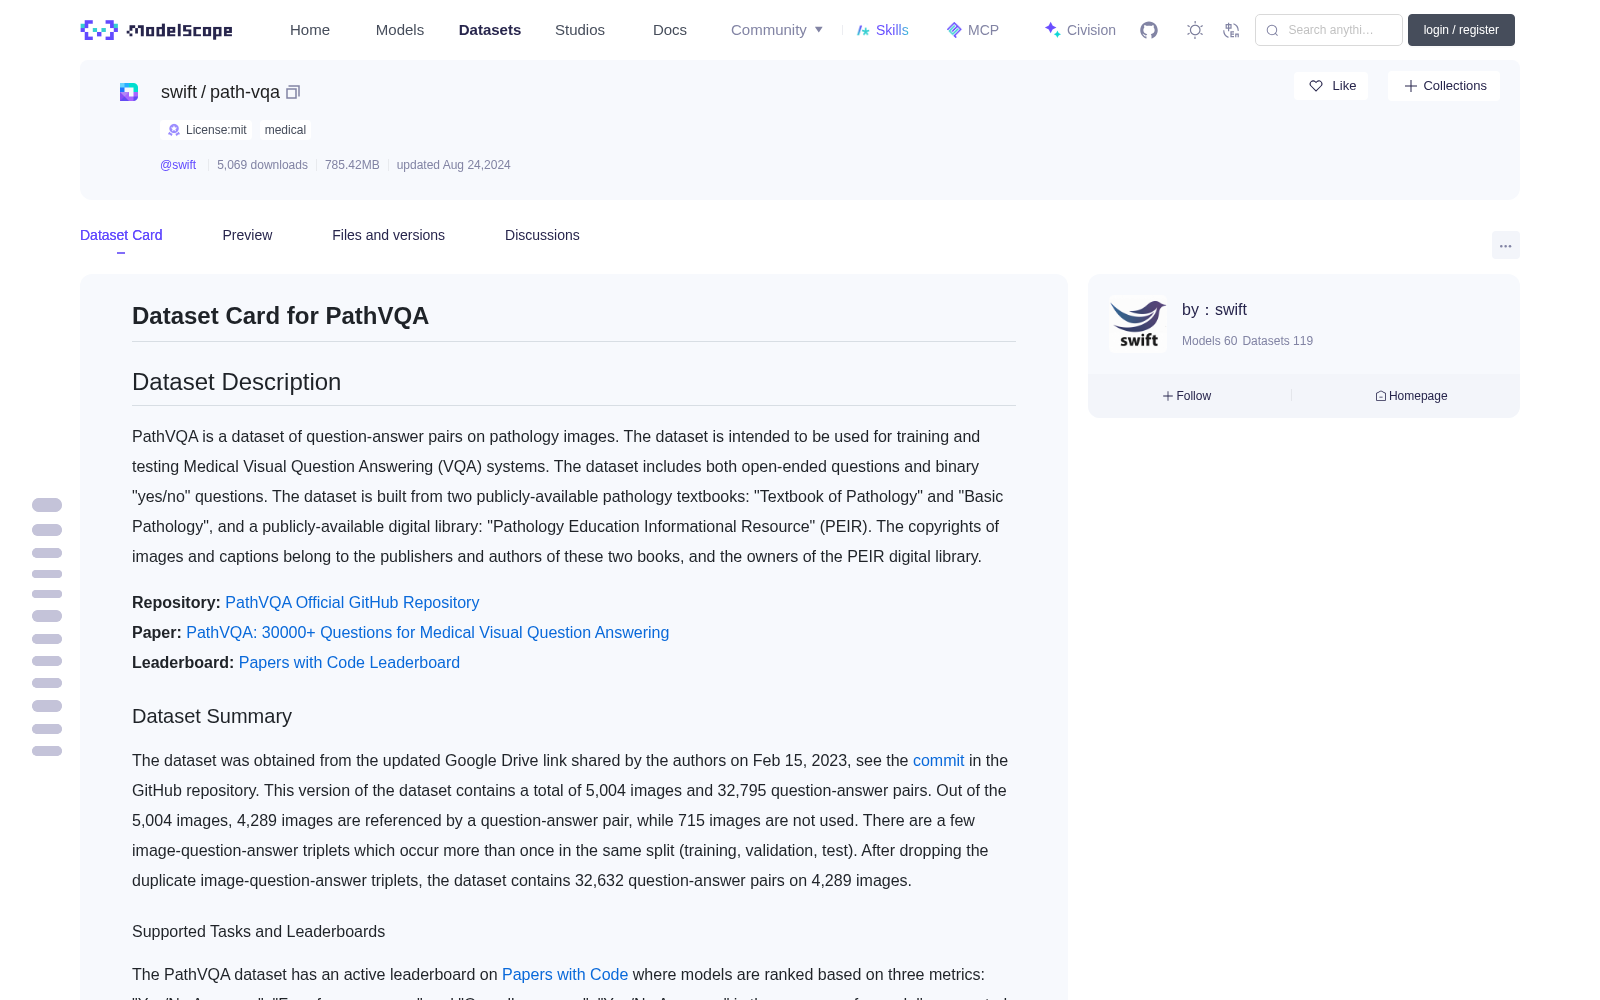Go to the Home page
The width and height of the screenshot is (1600, 1000).
tap(310, 30)
